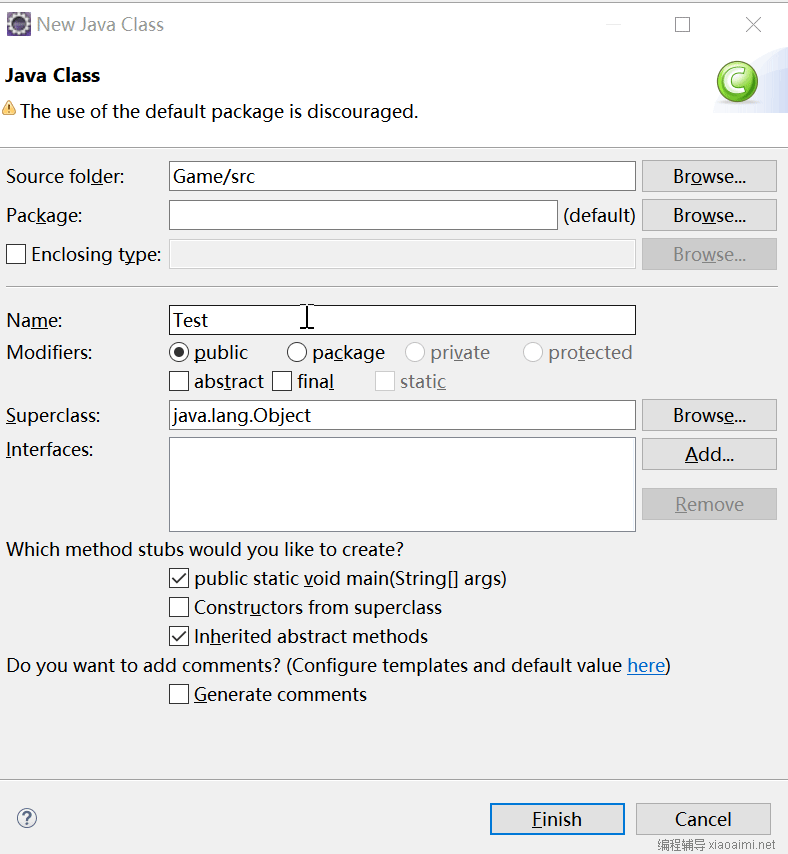This screenshot has height=854, width=788.
Task: Check the final modifier checkbox
Action: coord(282,381)
